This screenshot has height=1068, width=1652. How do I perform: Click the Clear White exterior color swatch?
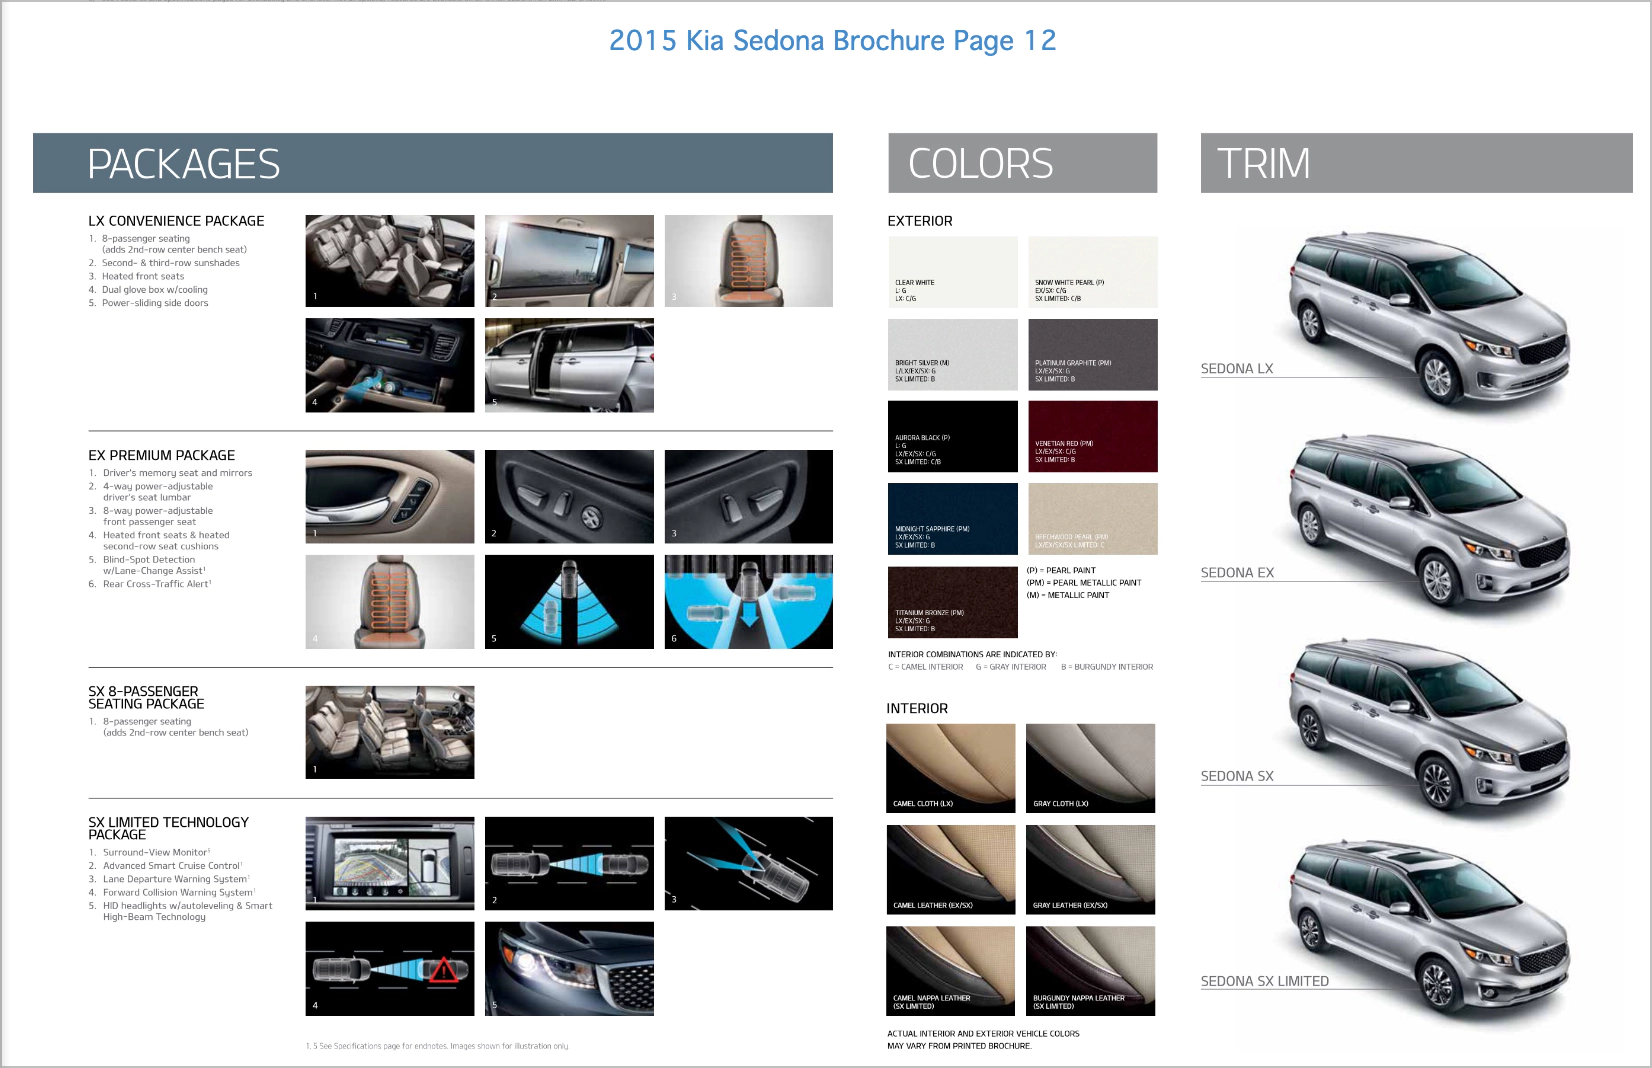click(952, 272)
